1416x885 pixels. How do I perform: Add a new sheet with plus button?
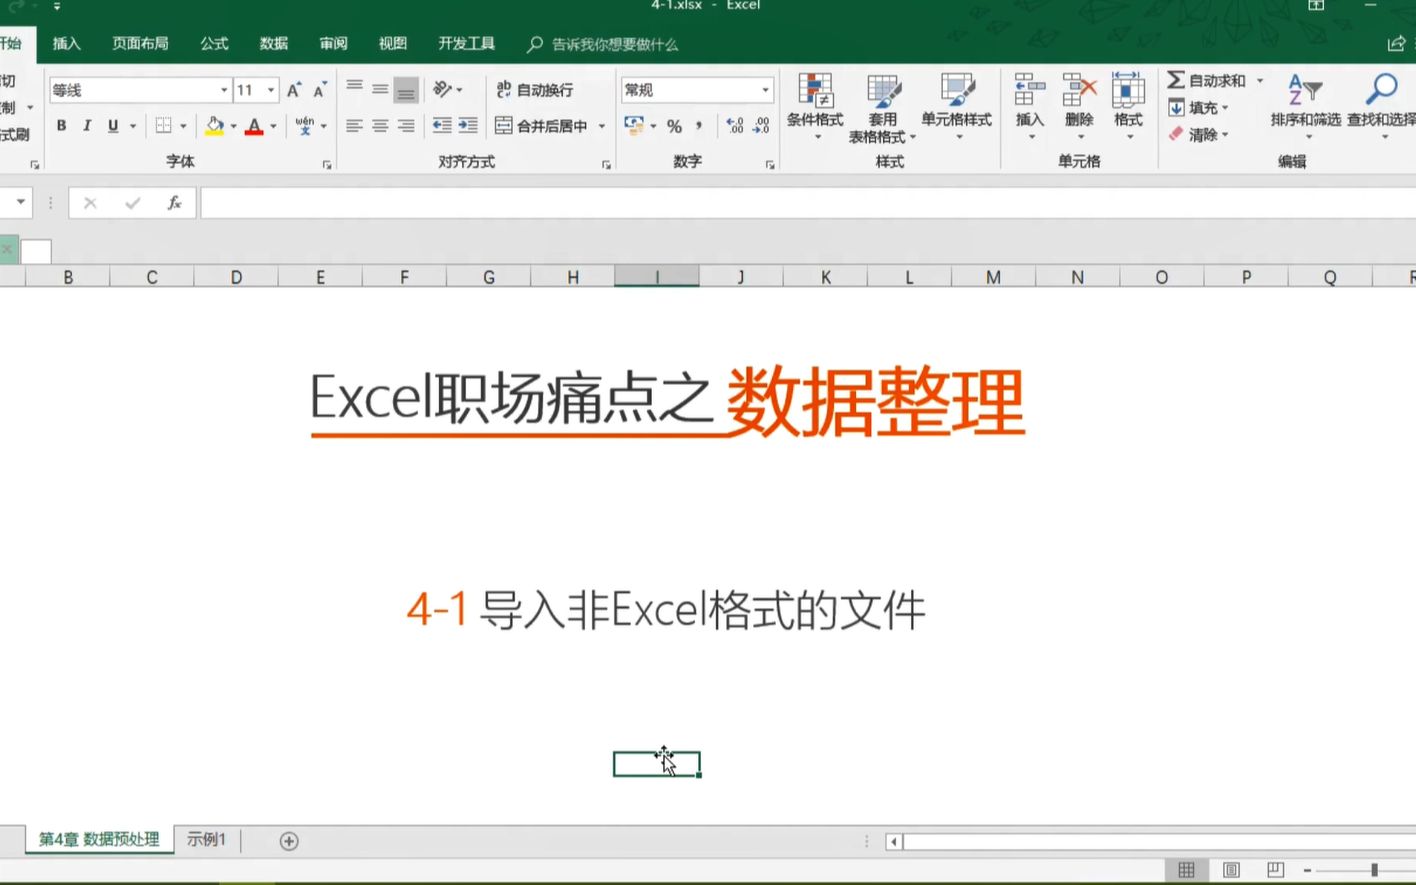point(289,841)
